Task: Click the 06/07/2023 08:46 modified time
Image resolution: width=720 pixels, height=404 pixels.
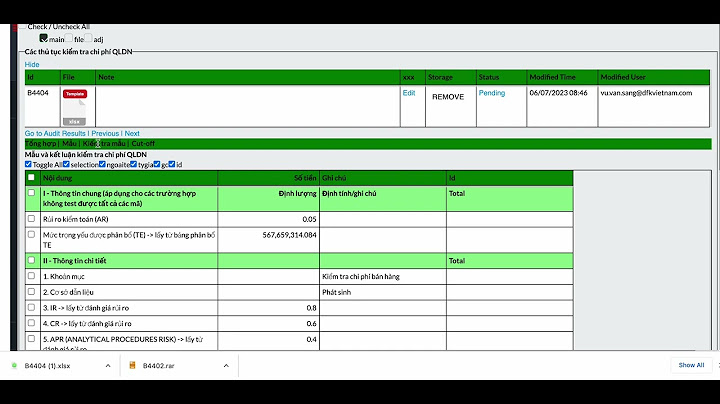Action: [558, 93]
